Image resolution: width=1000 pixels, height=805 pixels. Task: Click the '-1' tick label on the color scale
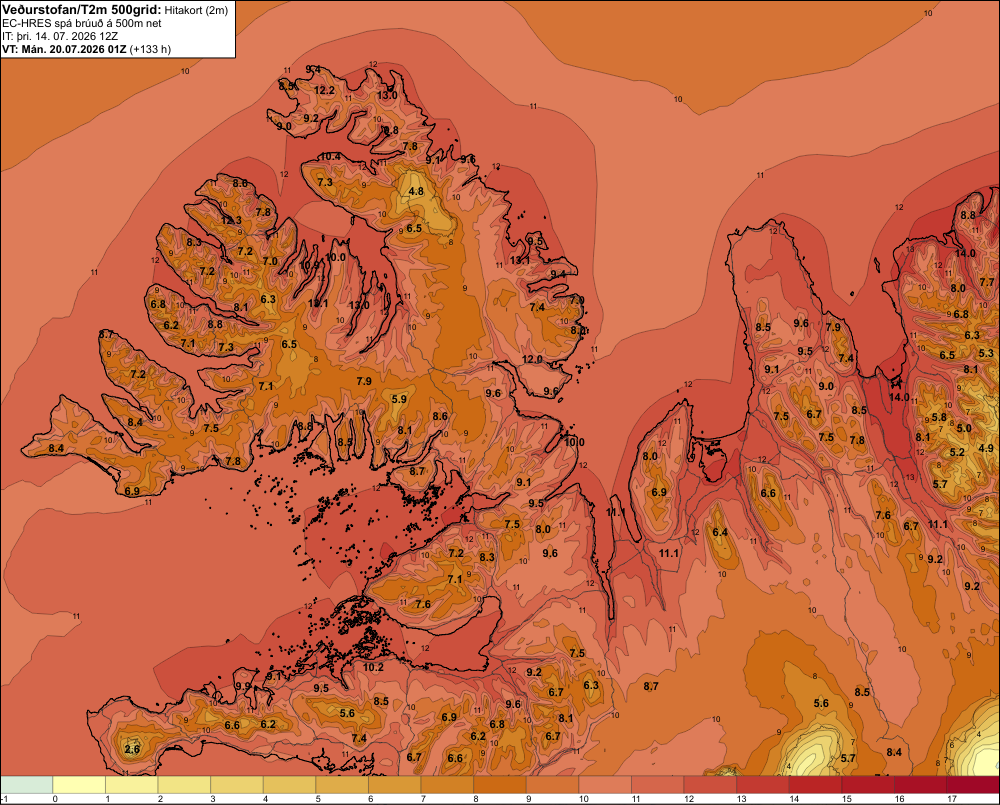click(x=4, y=799)
